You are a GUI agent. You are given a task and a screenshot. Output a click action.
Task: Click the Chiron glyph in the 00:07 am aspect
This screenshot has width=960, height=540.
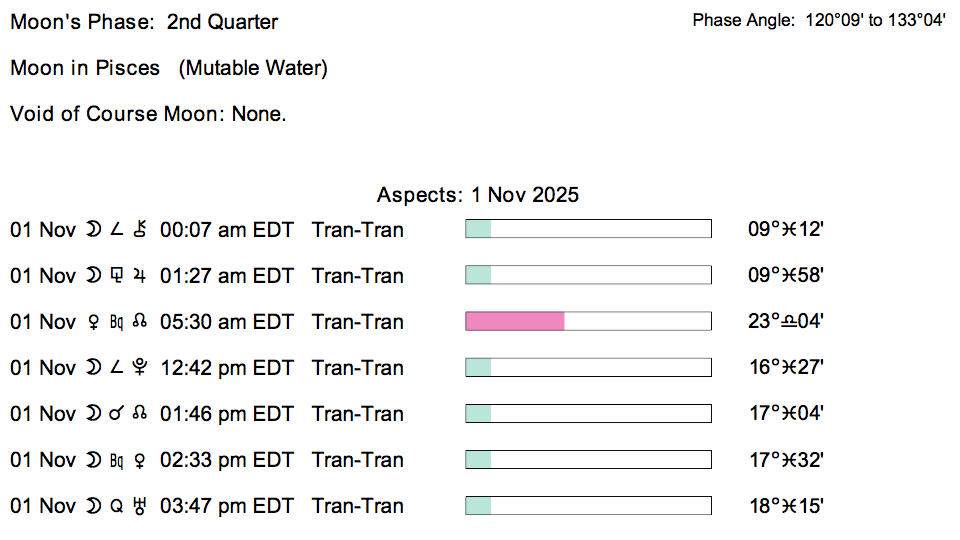(x=140, y=230)
